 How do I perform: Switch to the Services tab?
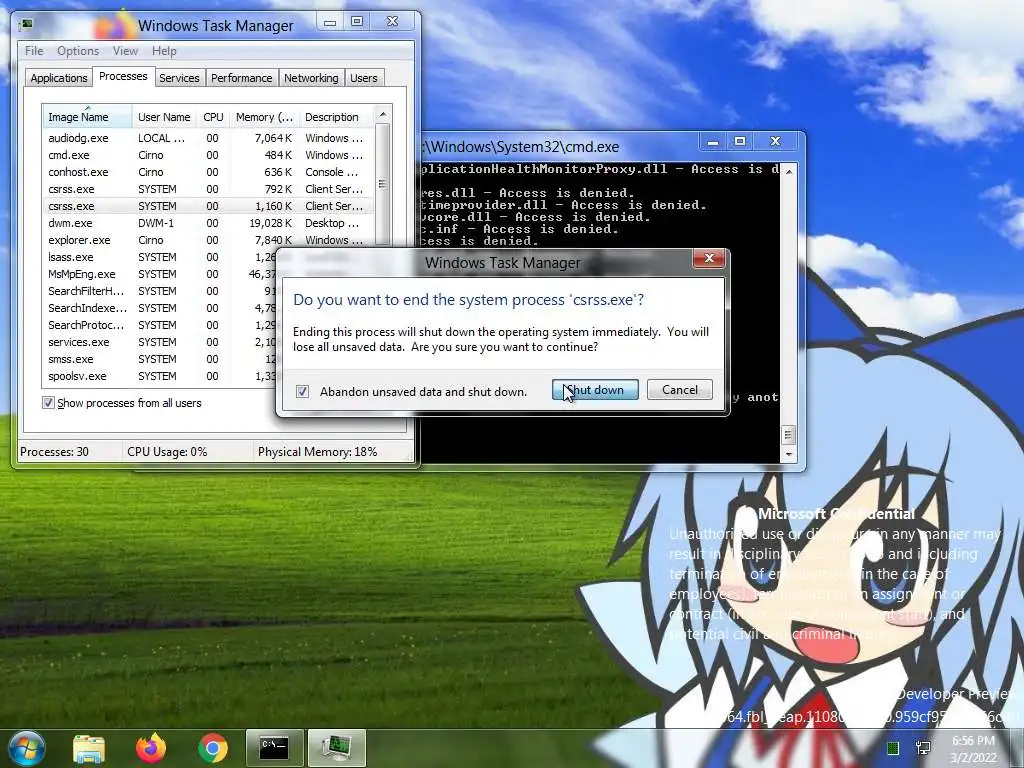tap(179, 78)
